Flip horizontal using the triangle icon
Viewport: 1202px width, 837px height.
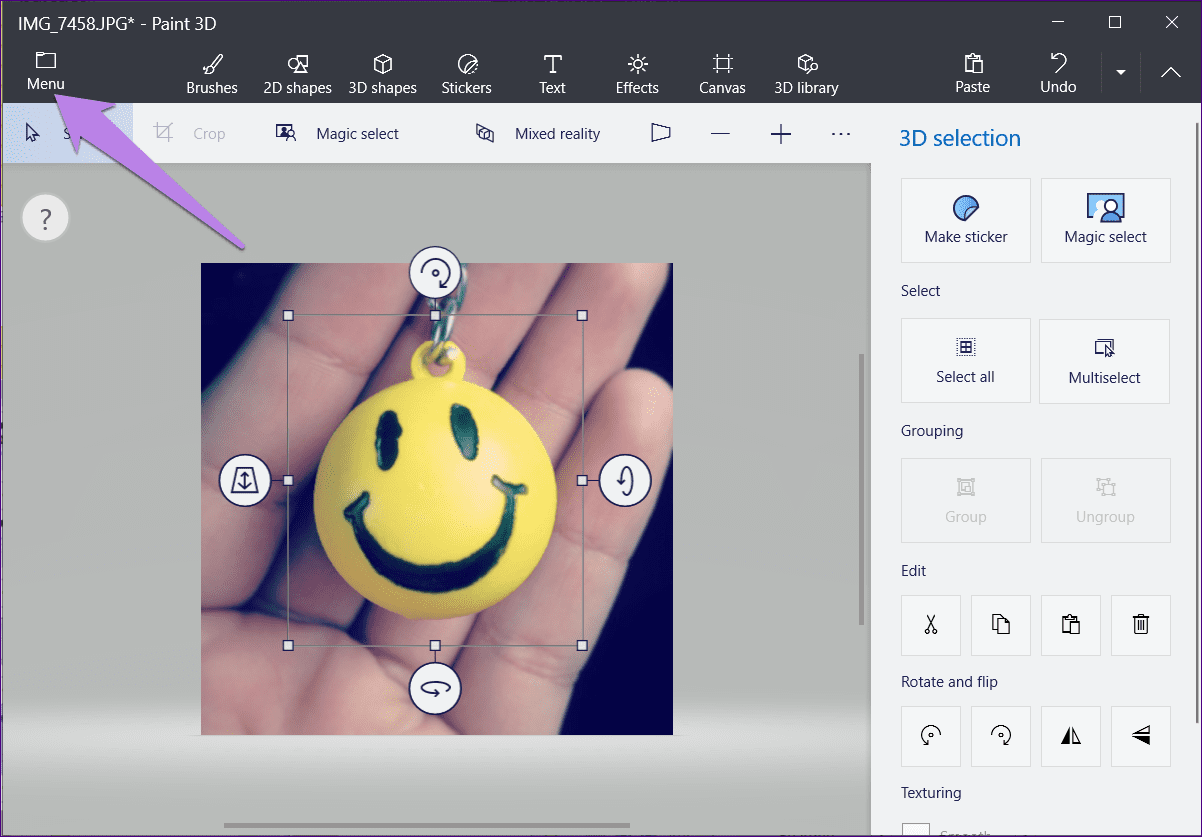click(1071, 736)
